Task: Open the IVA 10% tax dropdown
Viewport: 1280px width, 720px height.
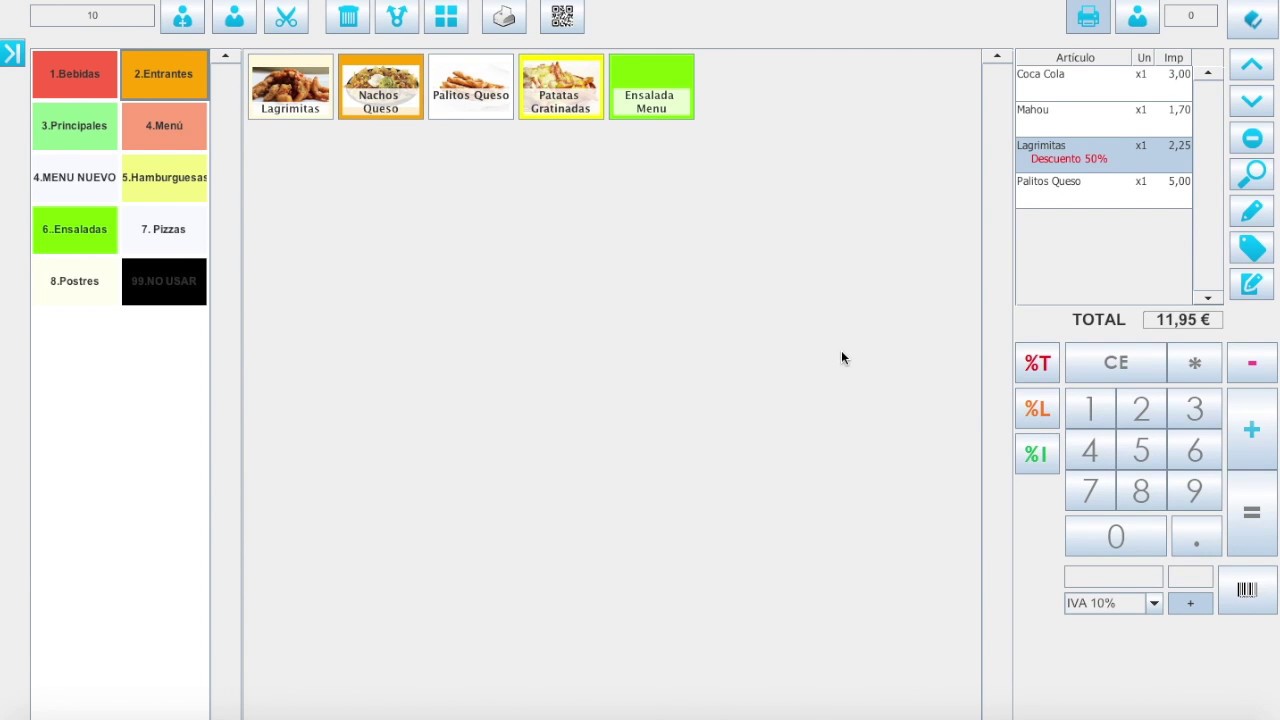Action: pyautogui.click(x=1153, y=603)
